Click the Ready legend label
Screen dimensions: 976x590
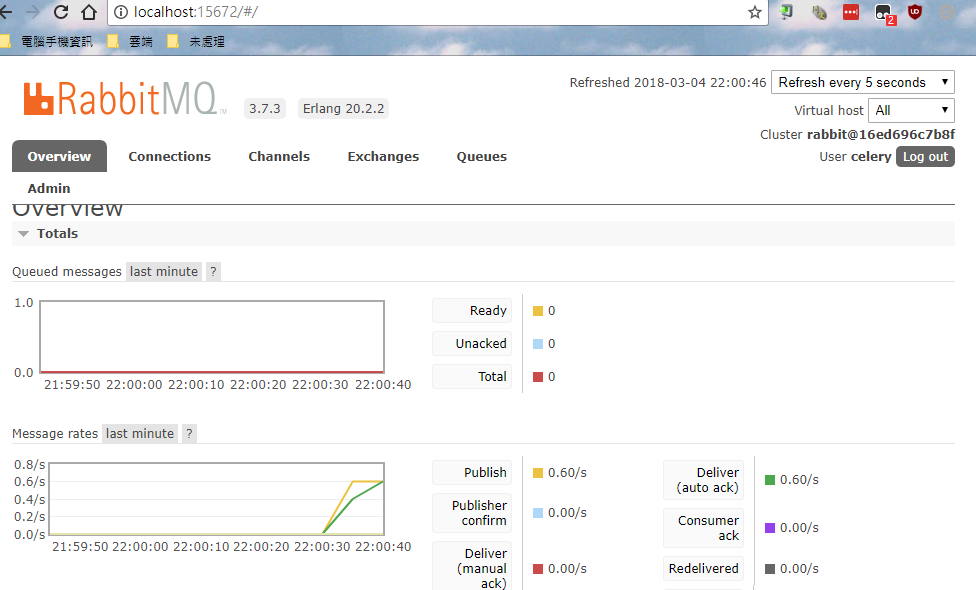[x=472, y=311]
